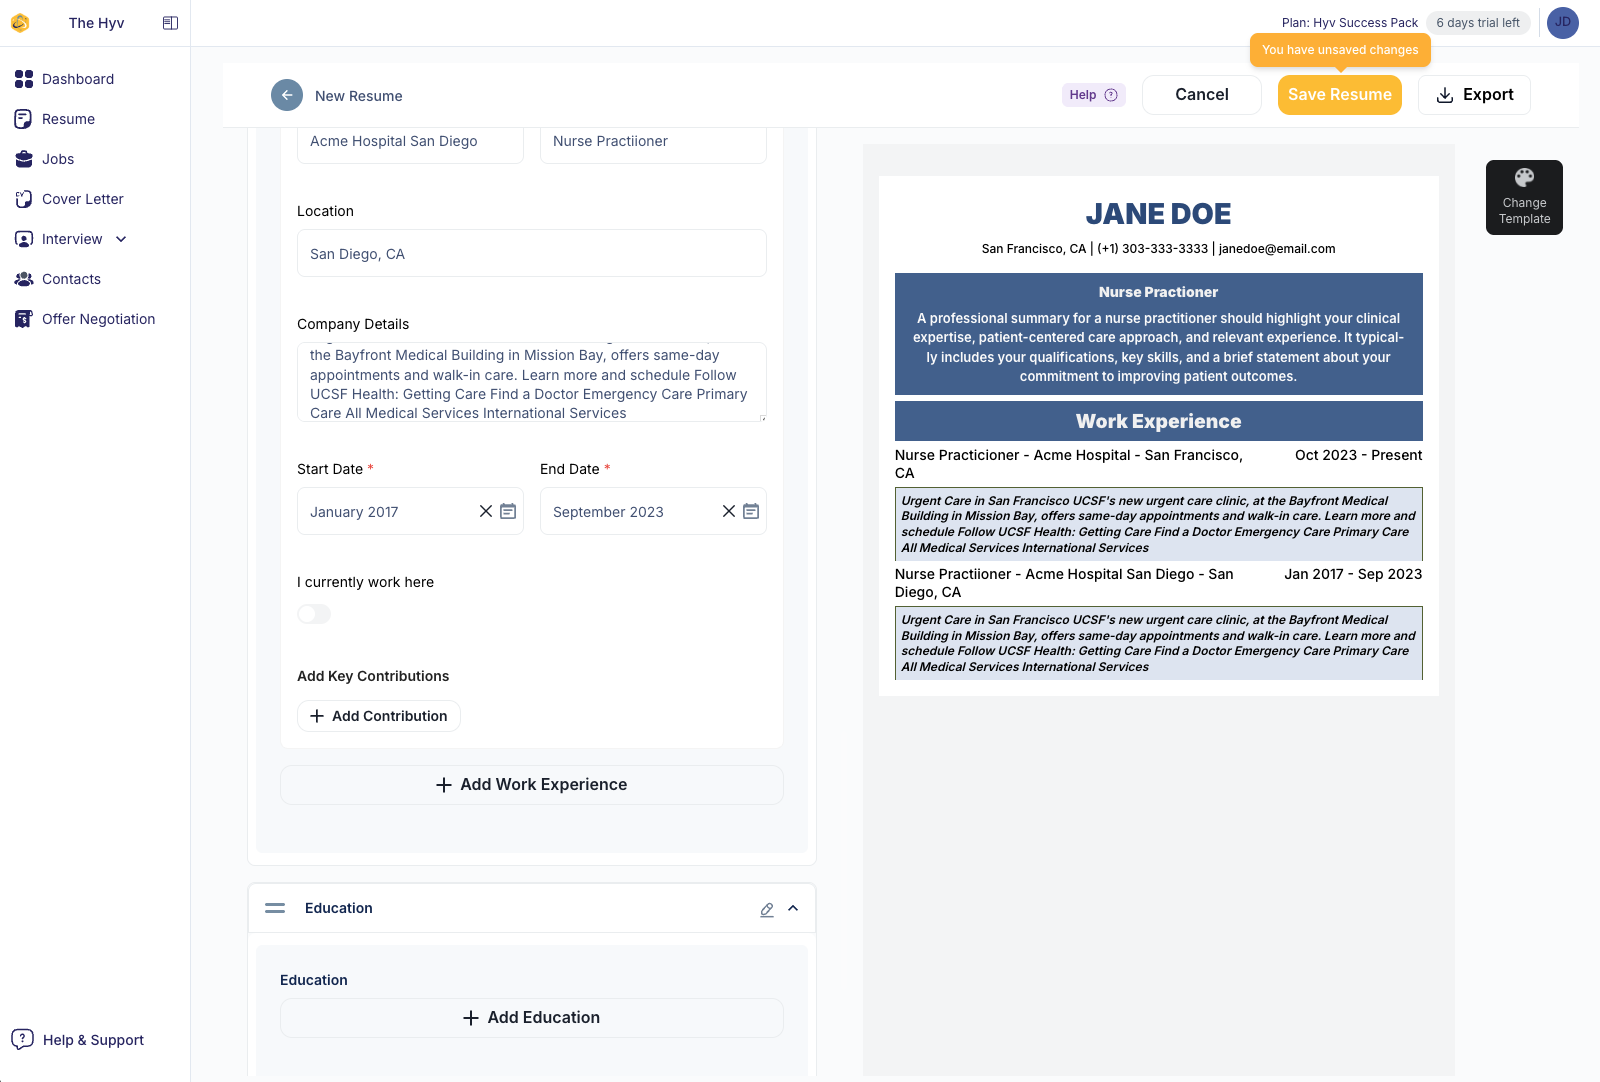Toggle the sidebar collapse icon
Viewport: 1600px width, 1082px height.
click(170, 22)
